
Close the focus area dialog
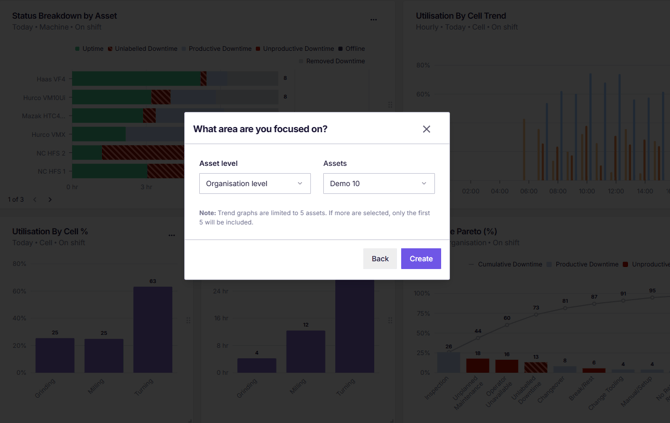tap(426, 129)
